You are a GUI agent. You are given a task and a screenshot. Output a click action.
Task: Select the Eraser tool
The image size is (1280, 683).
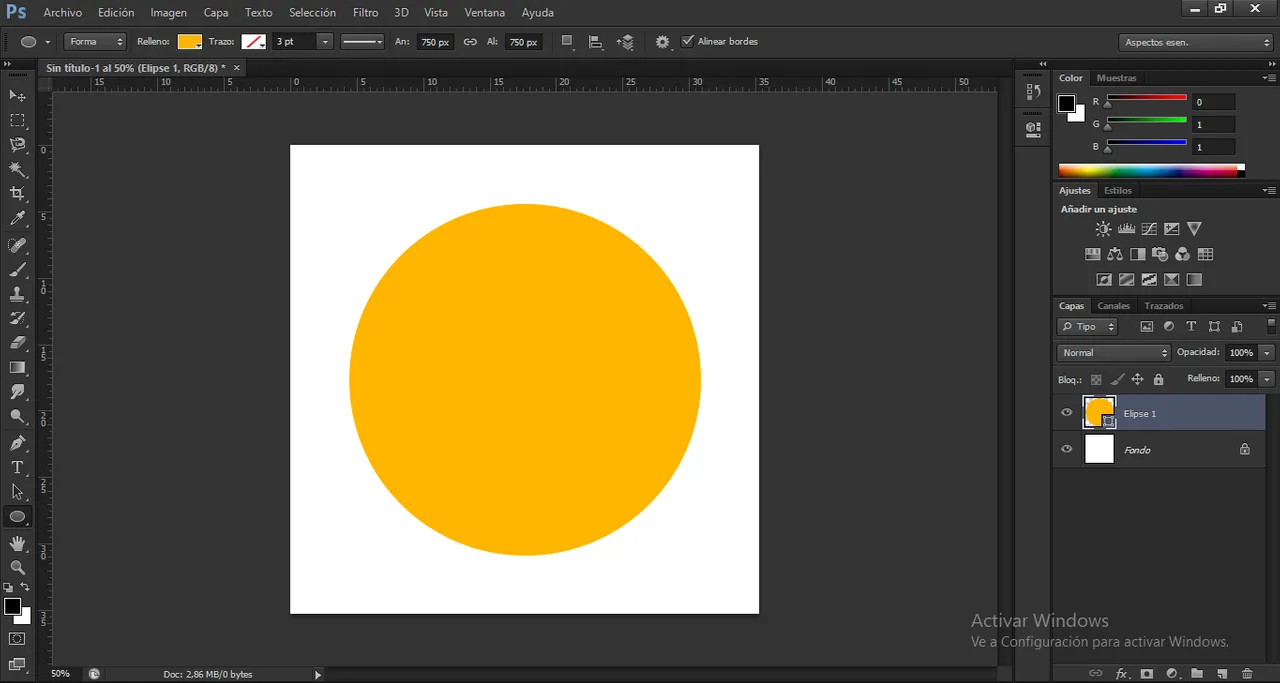point(17,343)
